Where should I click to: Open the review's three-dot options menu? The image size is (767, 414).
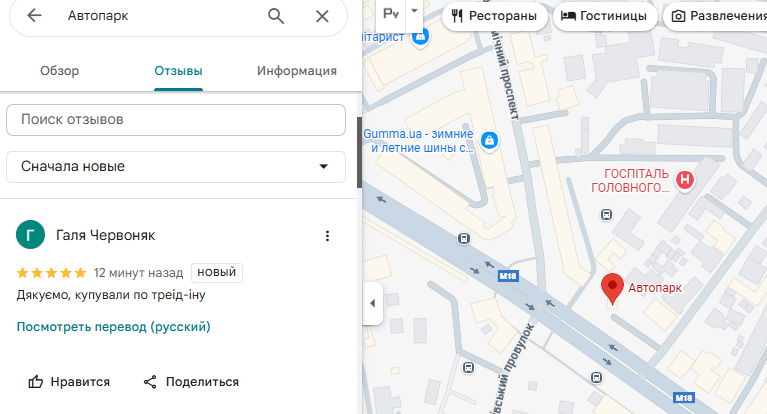pyautogui.click(x=326, y=236)
